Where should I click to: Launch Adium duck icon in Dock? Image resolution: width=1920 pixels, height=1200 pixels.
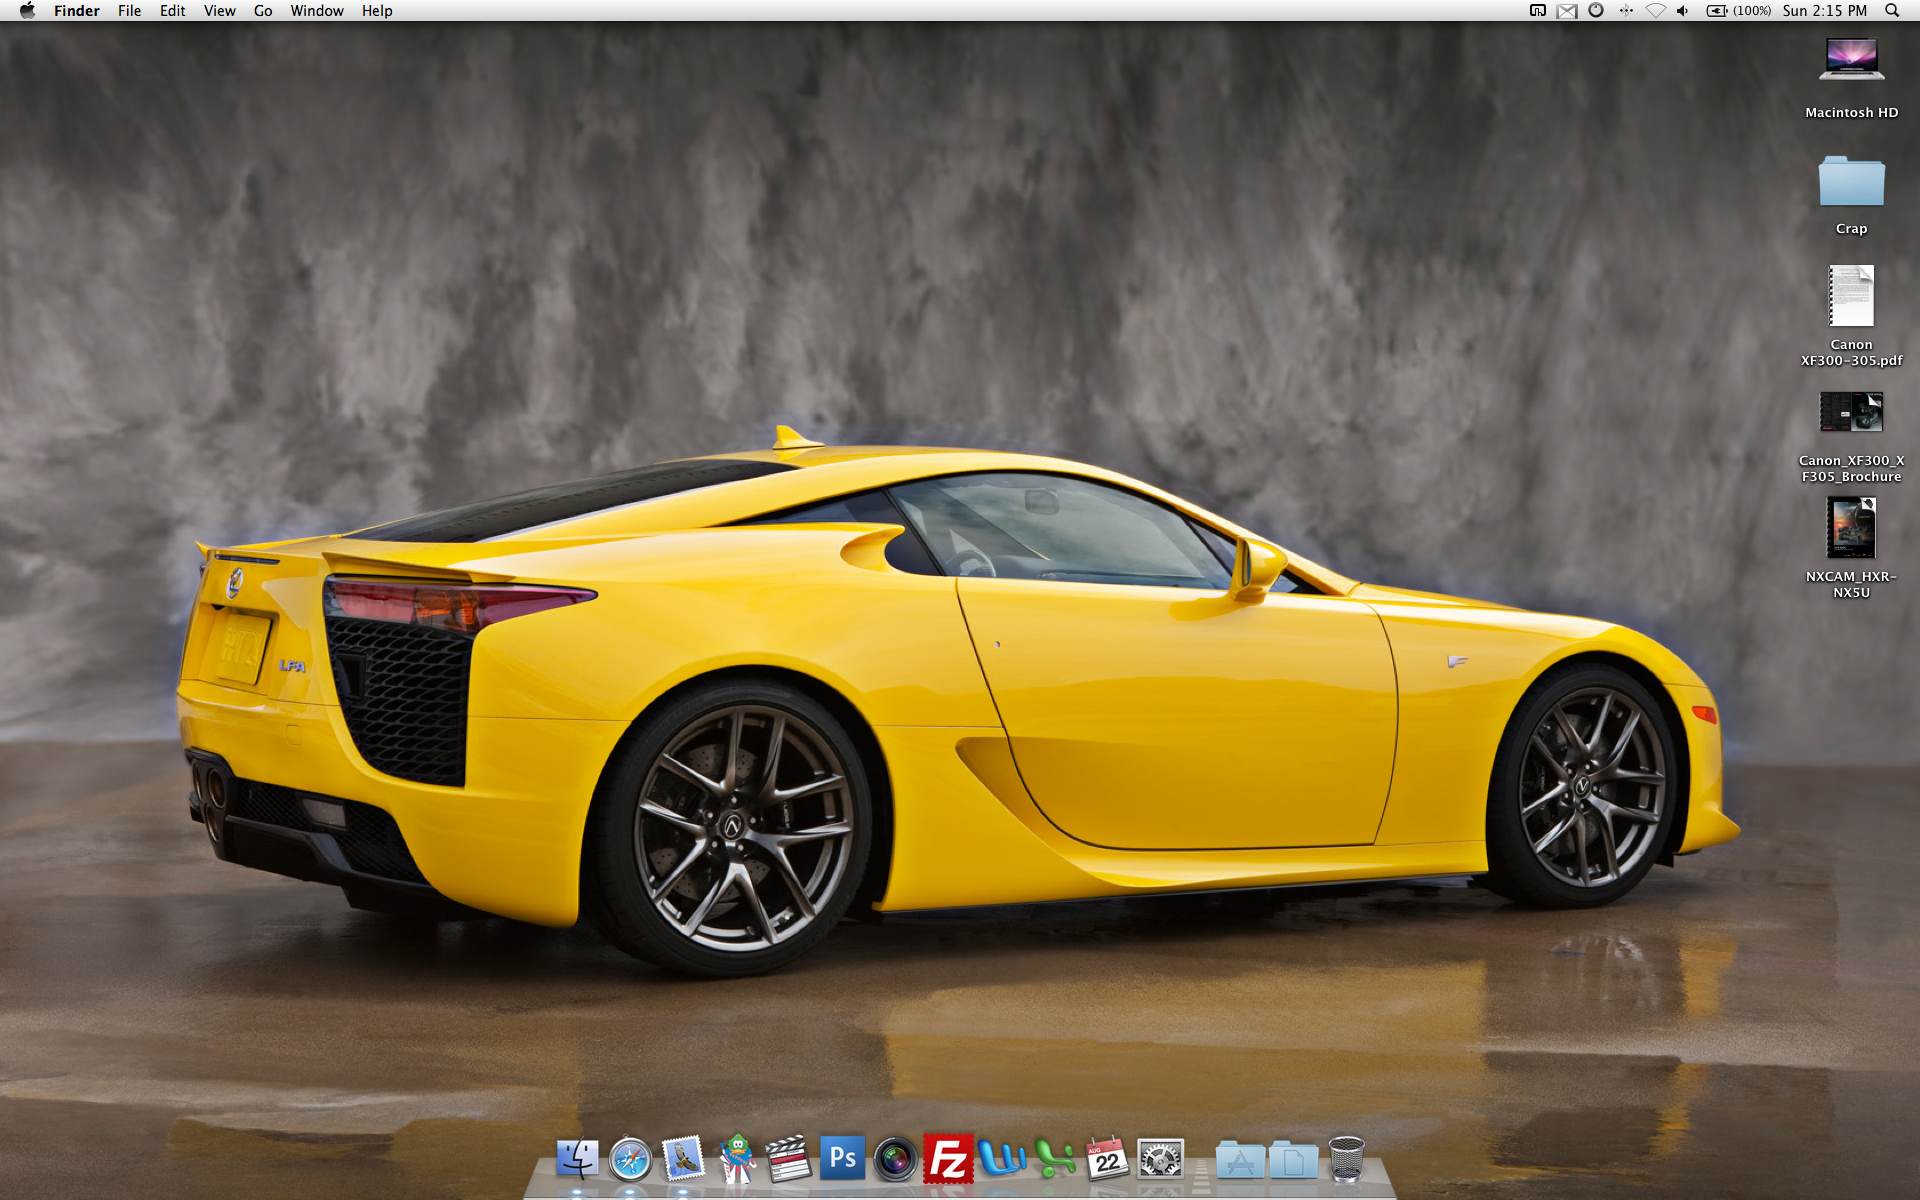point(737,1159)
